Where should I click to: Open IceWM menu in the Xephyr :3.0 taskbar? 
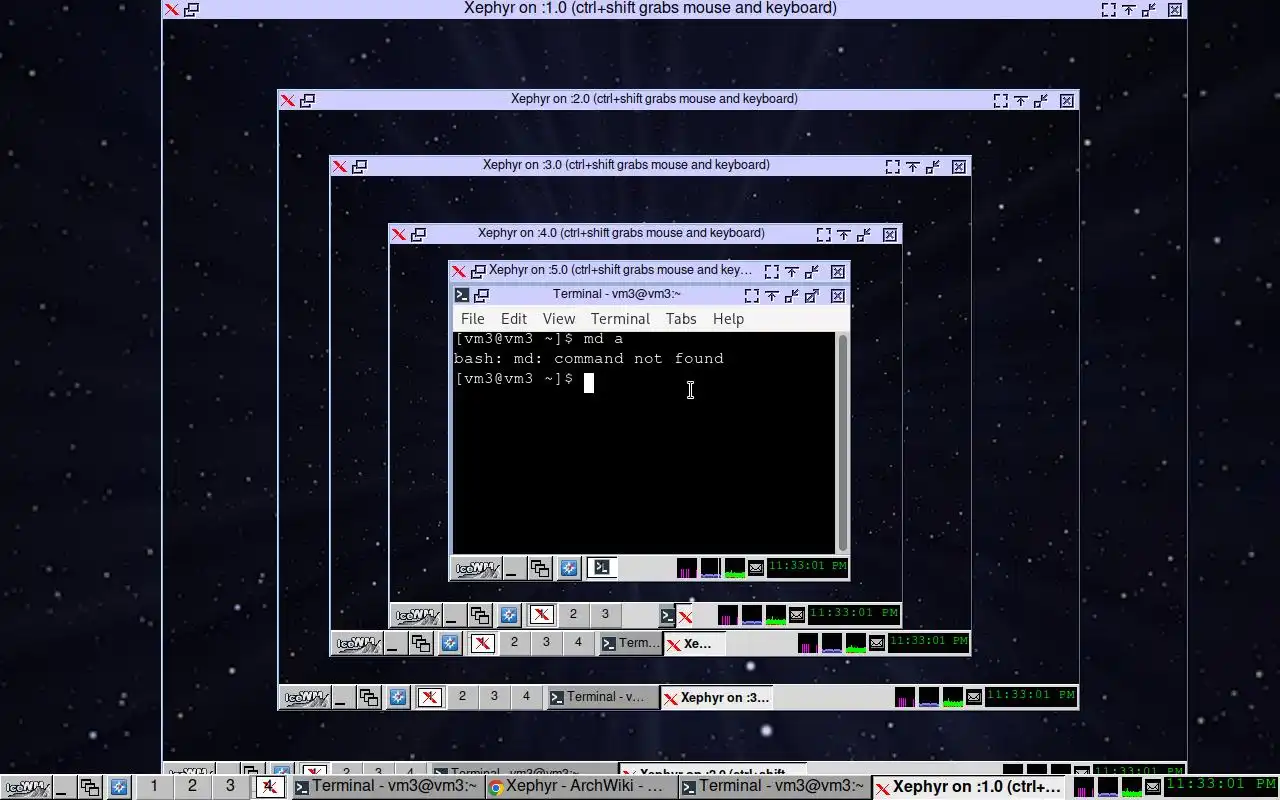tap(357, 644)
